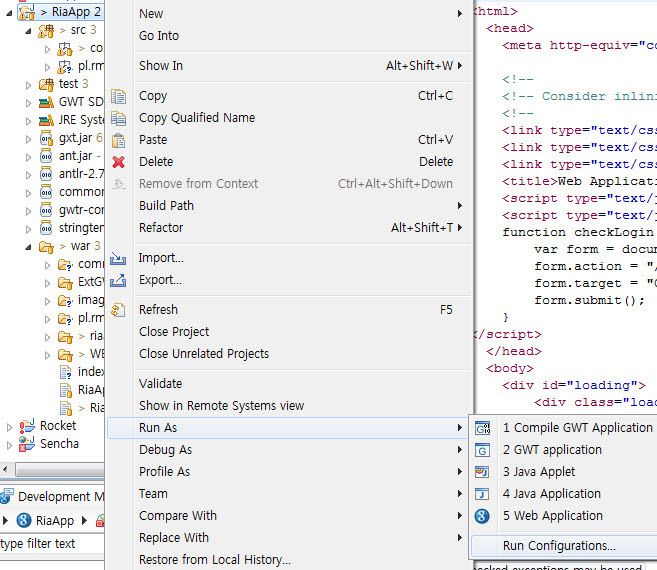Screen dimensions: 657x570
Task: Click the src source folder icon
Action: (x=46, y=31)
